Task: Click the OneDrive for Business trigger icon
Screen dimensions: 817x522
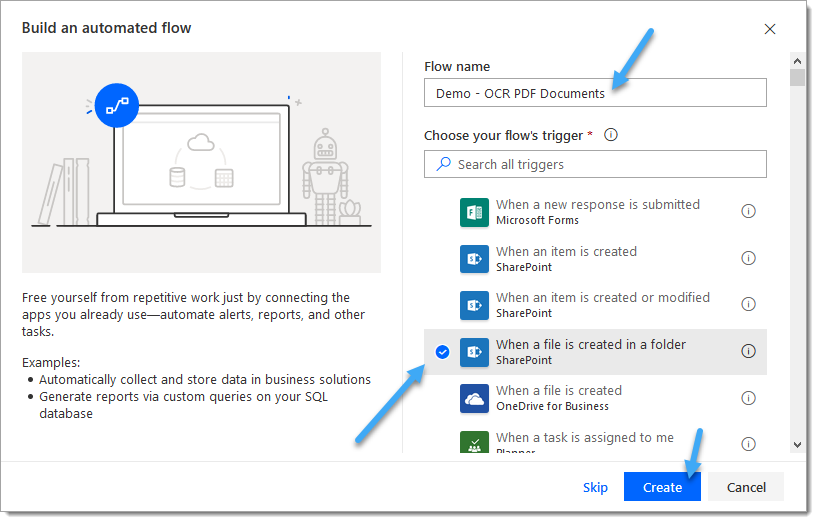Action: tap(474, 399)
